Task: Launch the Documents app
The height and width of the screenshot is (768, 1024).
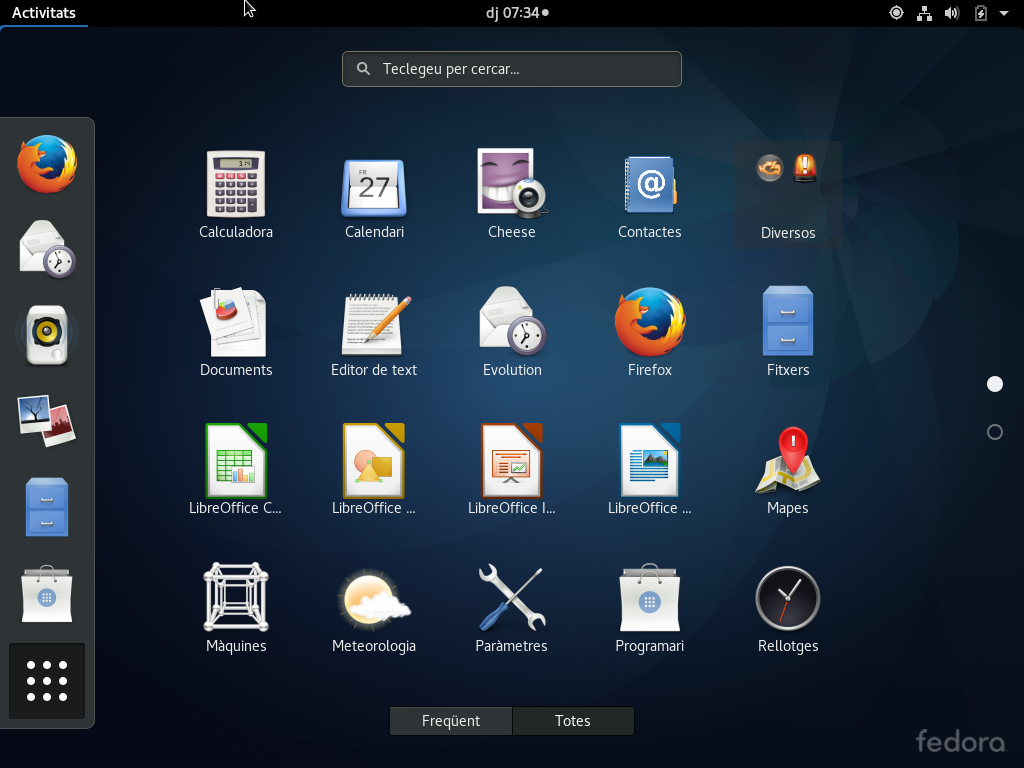Action: tap(236, 332)
